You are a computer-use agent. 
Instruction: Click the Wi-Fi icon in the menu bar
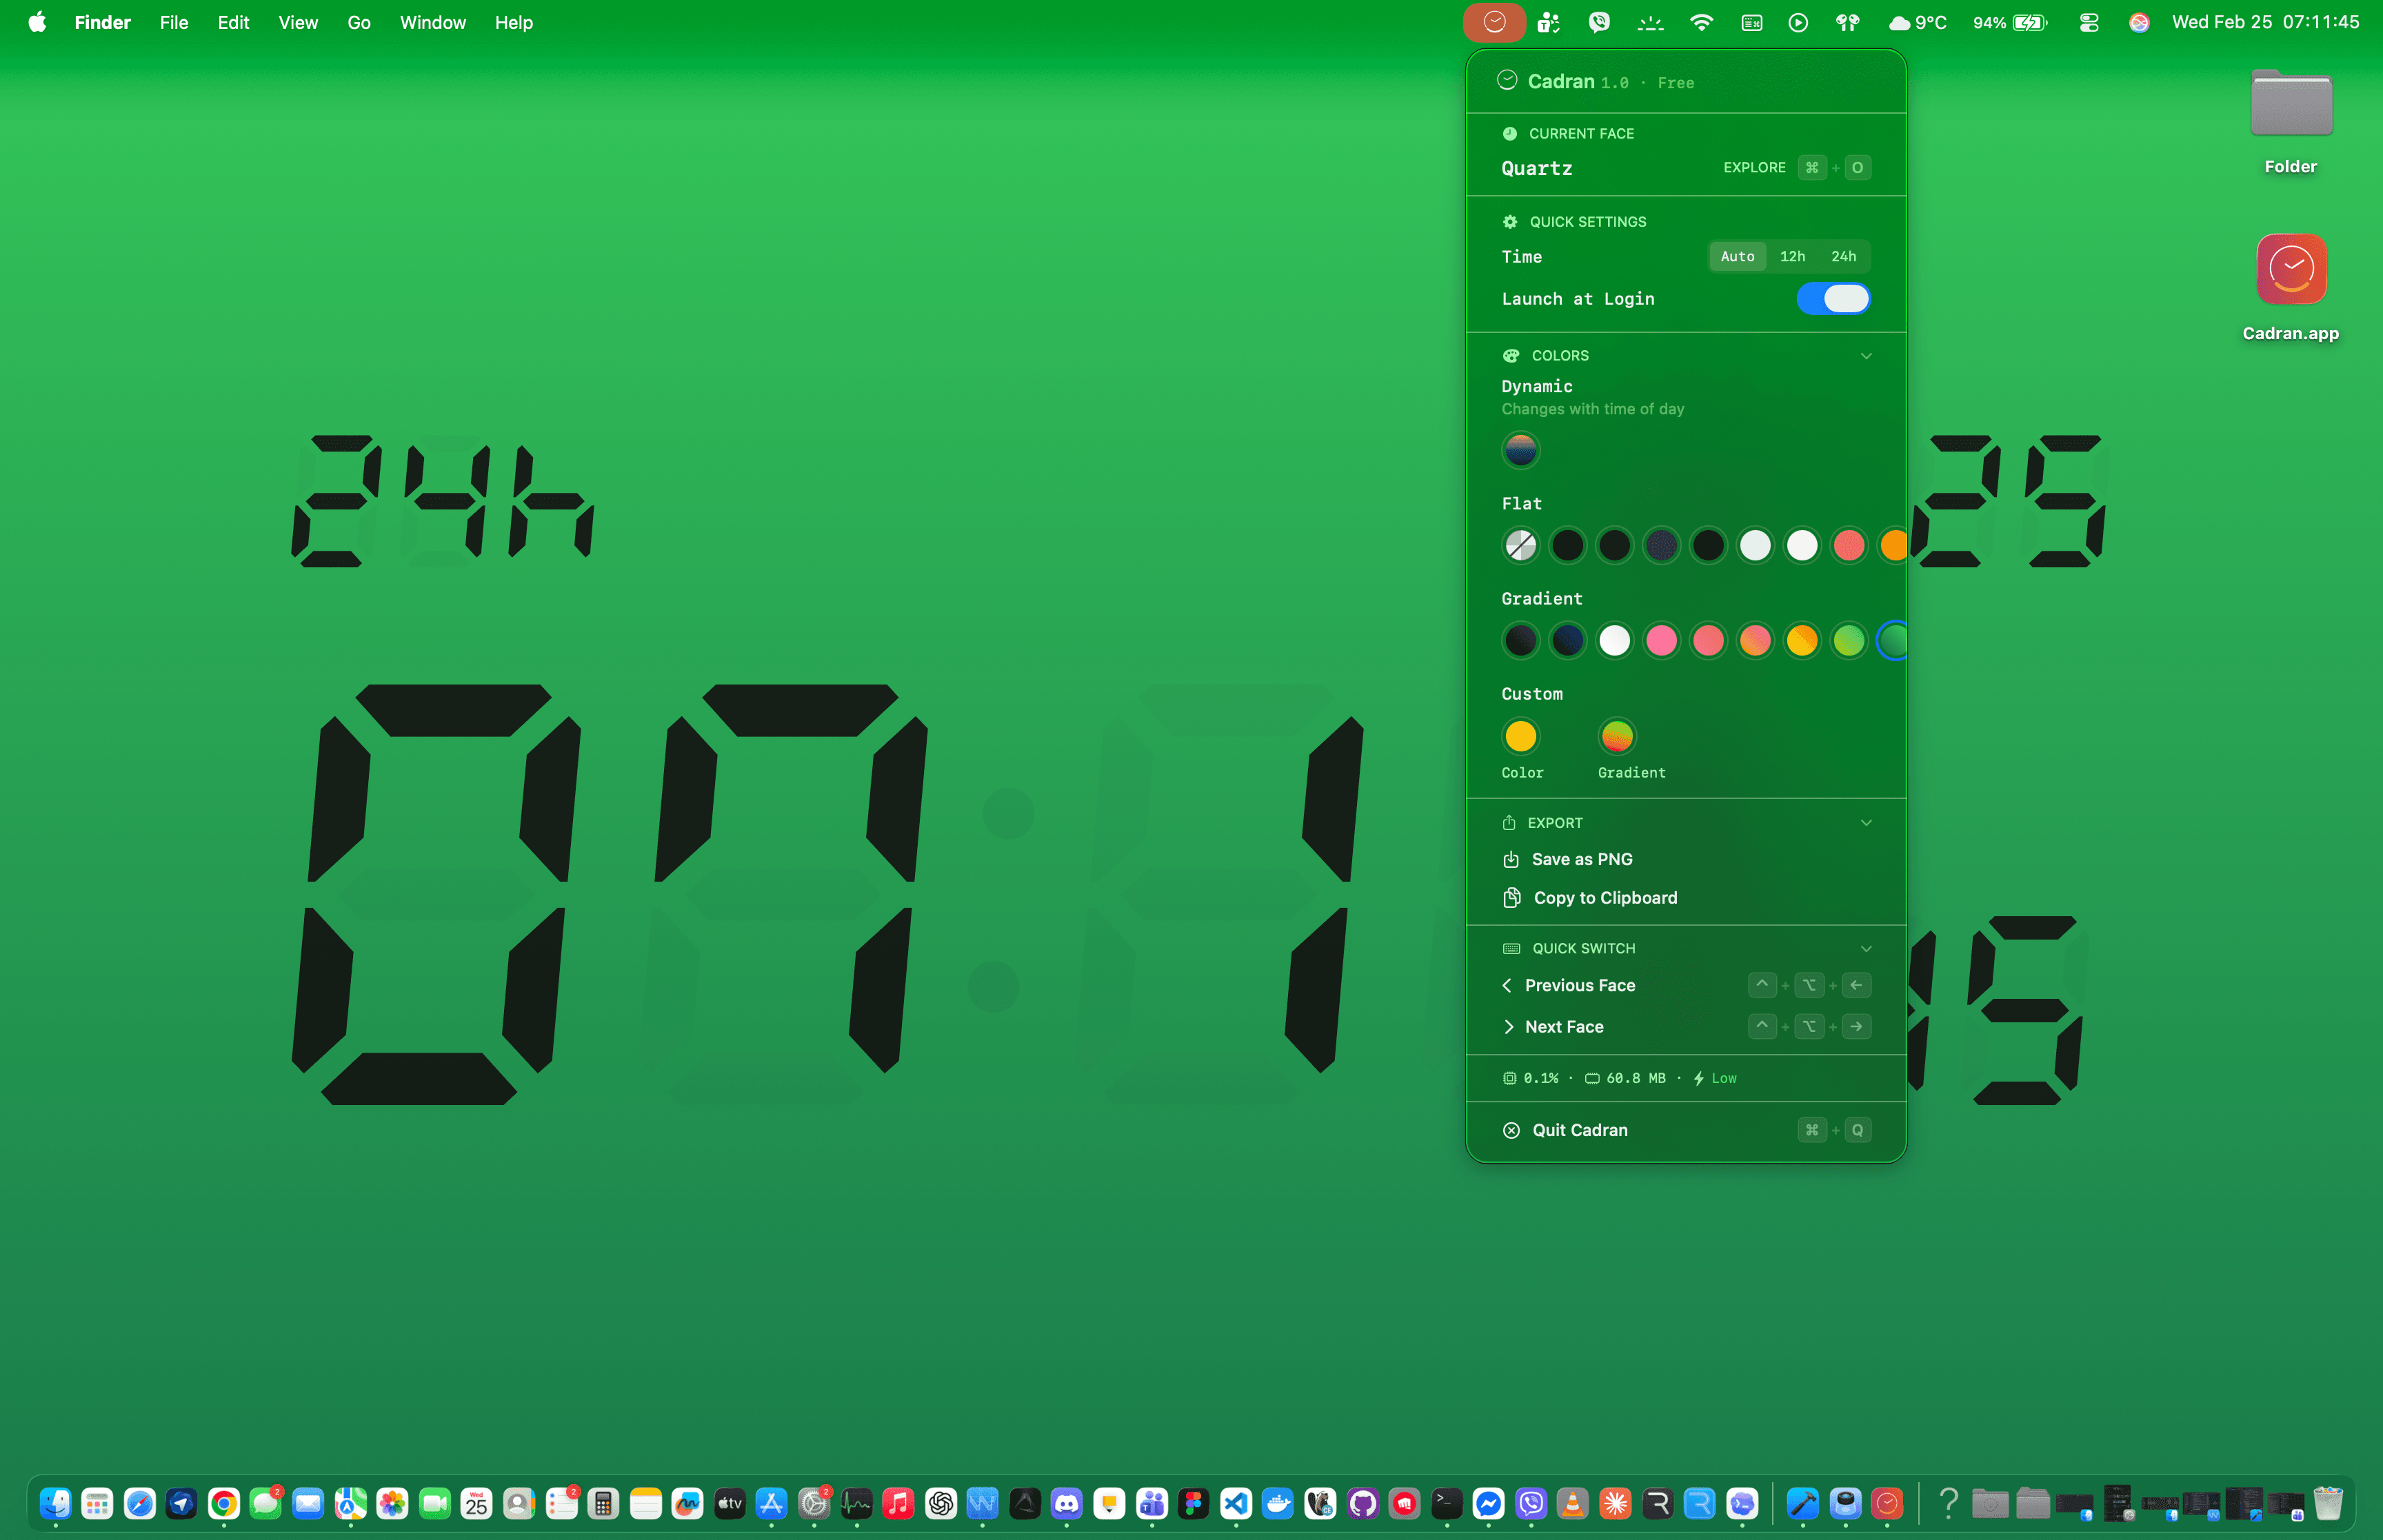(1701, 22)
